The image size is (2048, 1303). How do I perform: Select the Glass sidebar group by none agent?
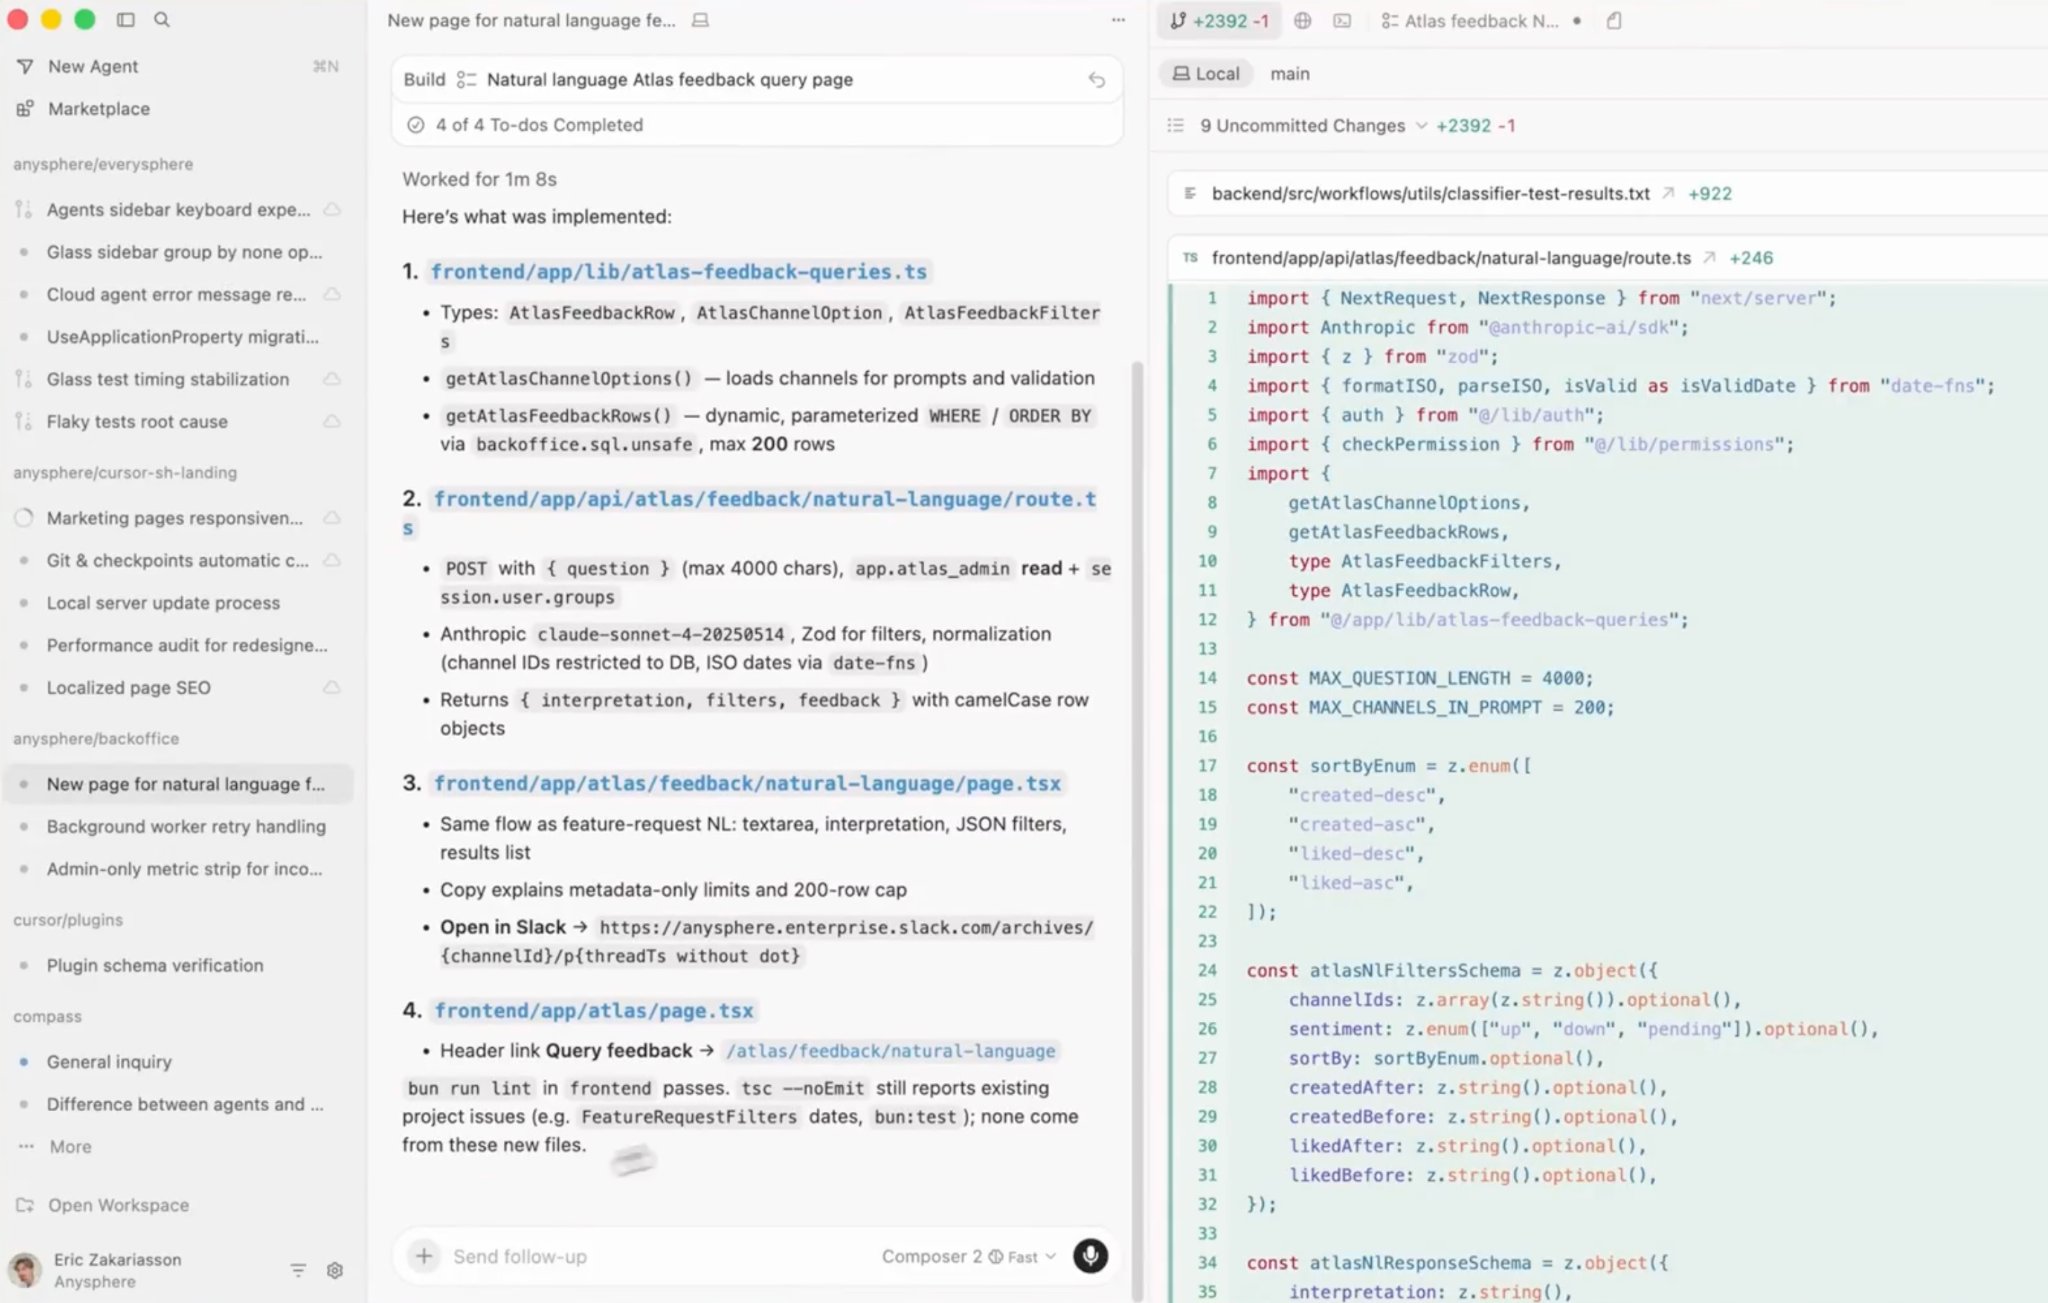click(178, 252)
